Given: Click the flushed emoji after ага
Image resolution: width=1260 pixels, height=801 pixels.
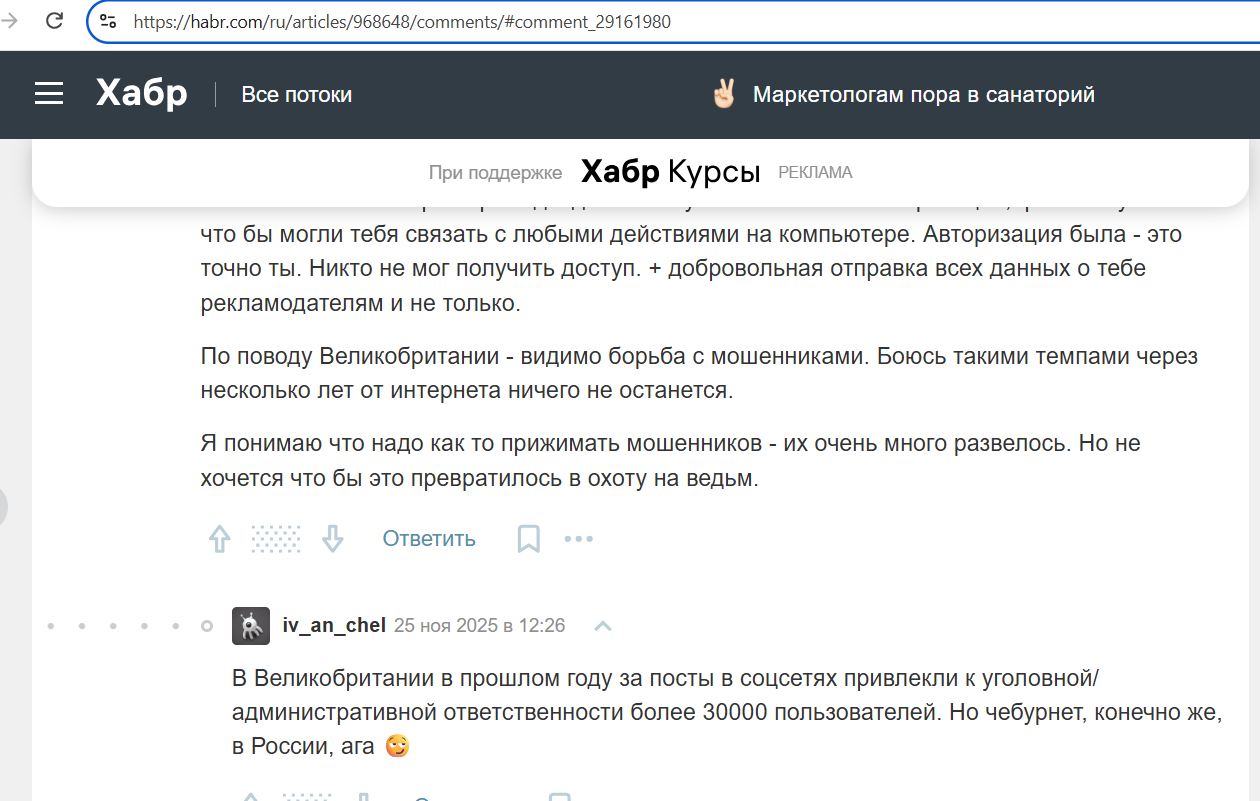Looking at the screenshot, I should [397, 746].
